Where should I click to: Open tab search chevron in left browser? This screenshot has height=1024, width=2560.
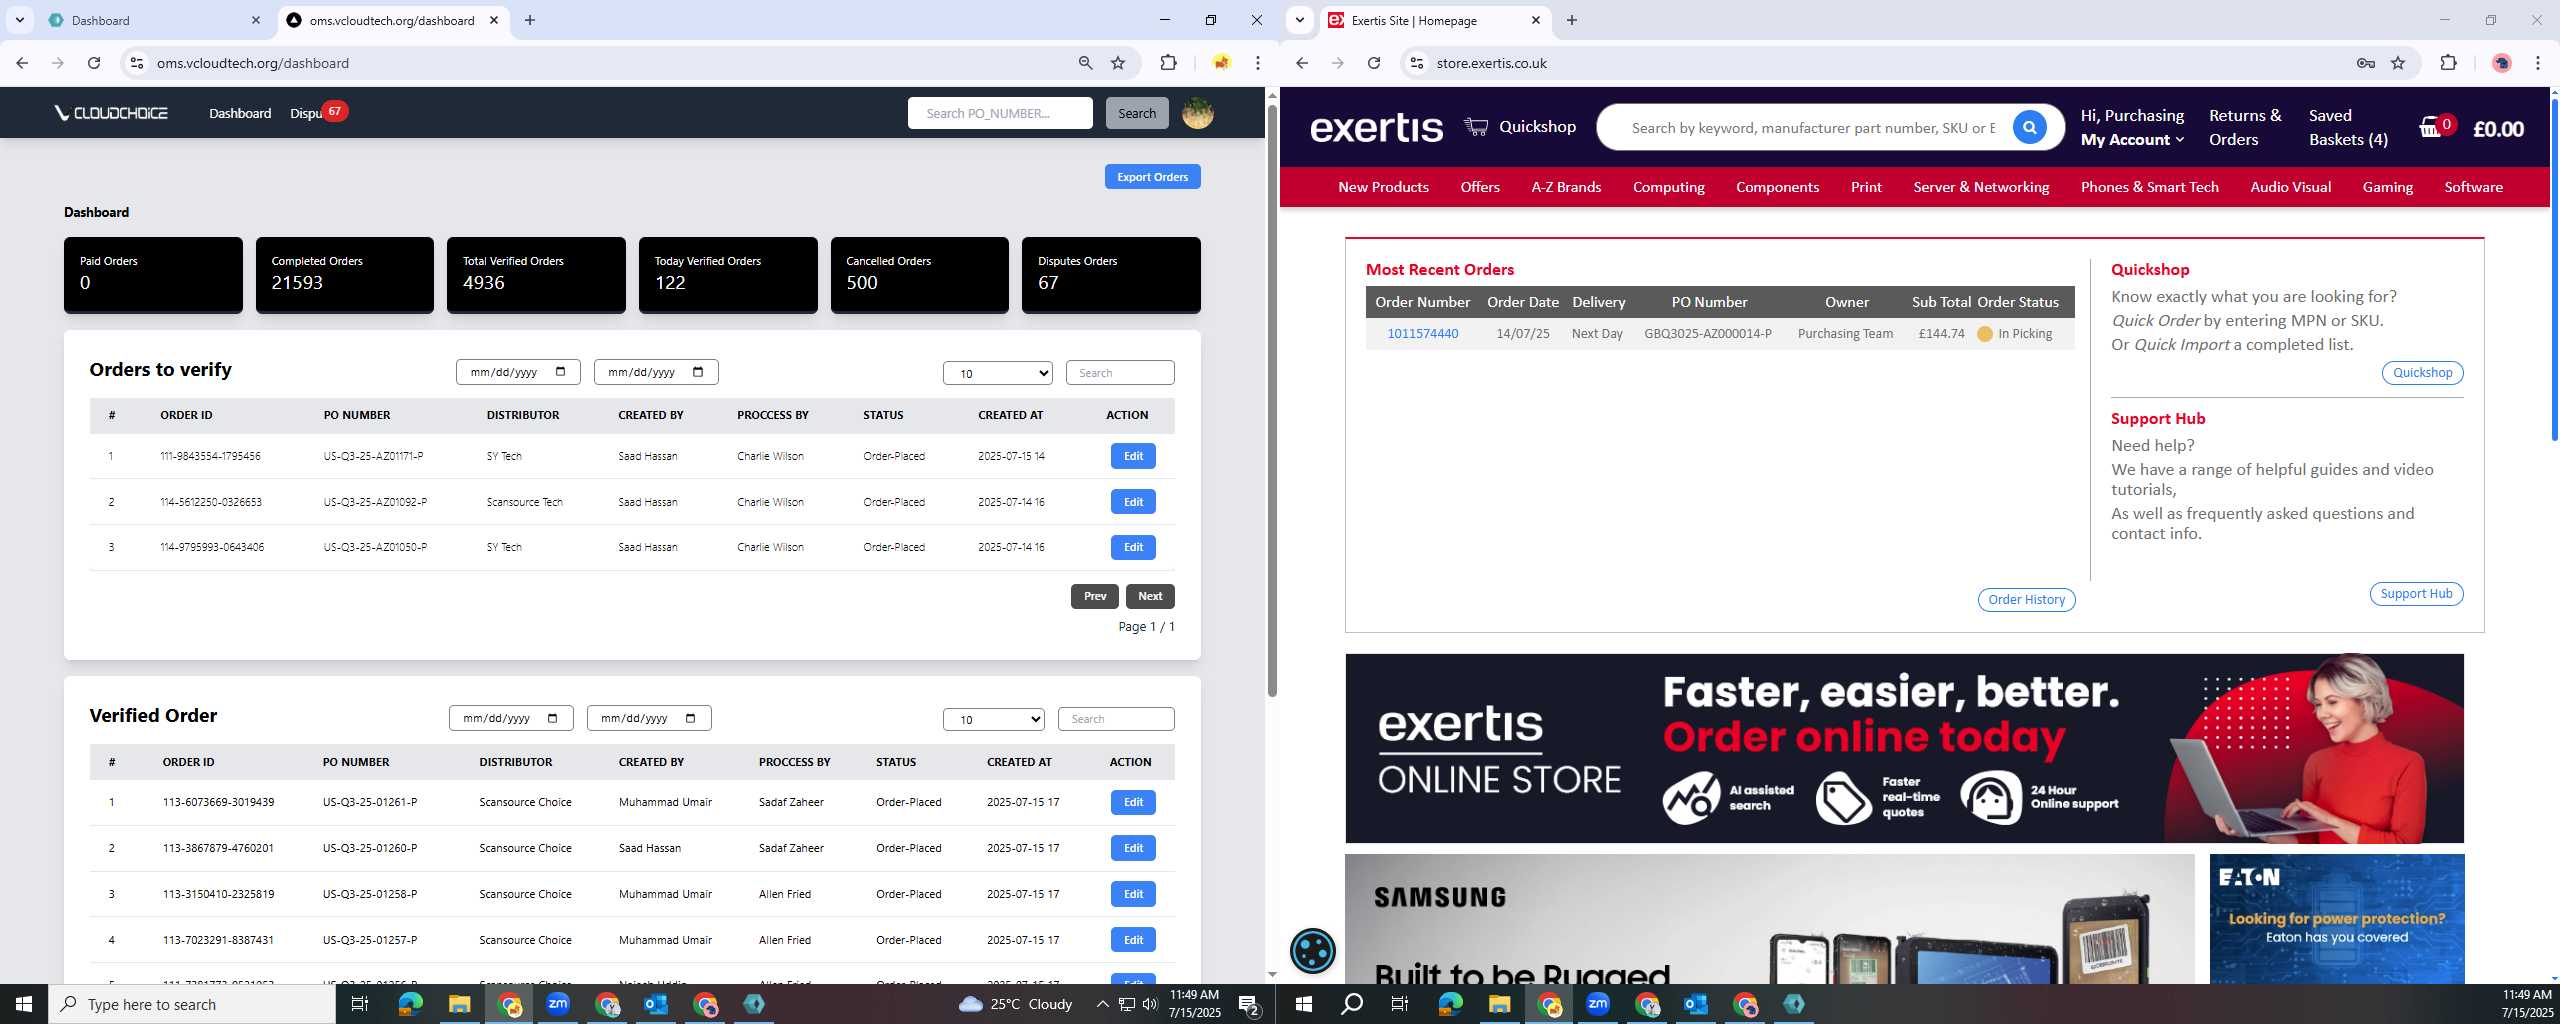[x=19, y=20]
